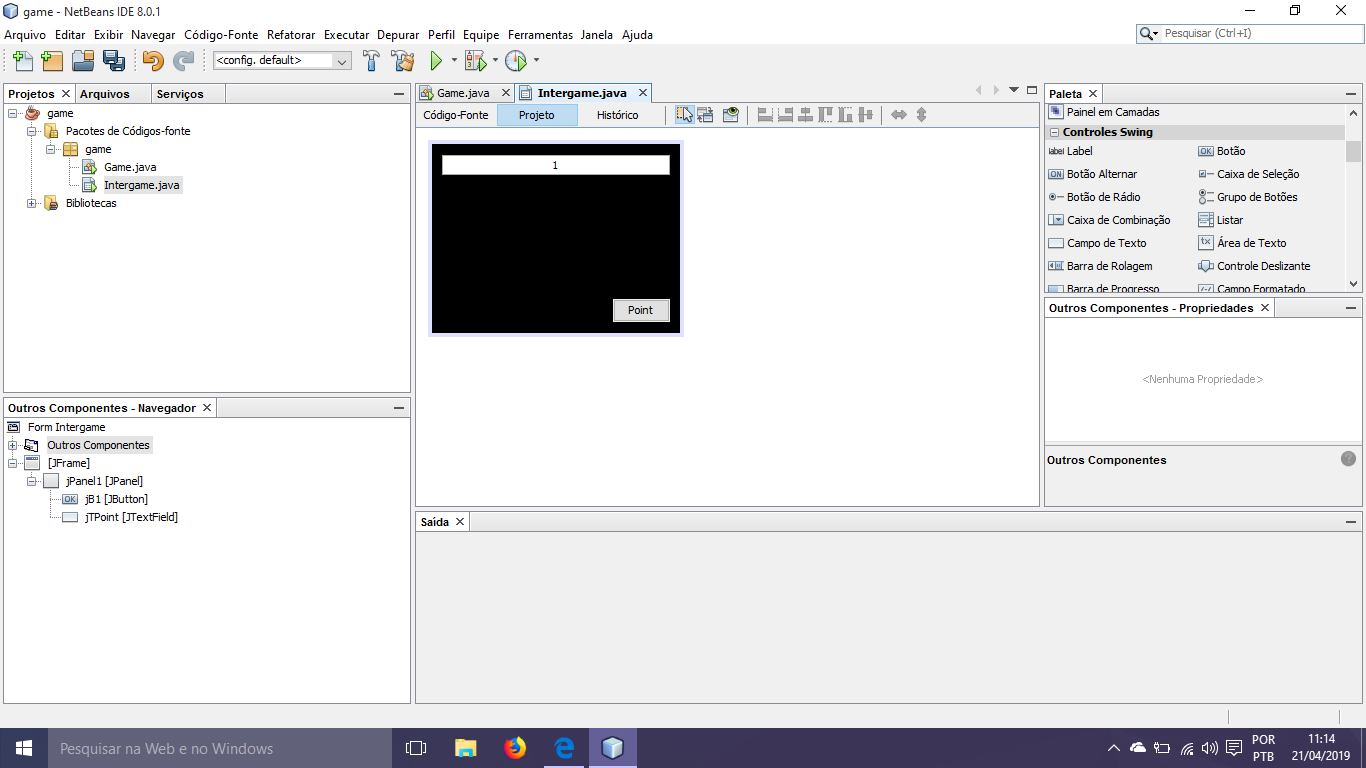Switch to the Game.java editor tab
Image resolution: width=1366 pixels, height=768 pixels.
tap(463, 93)
